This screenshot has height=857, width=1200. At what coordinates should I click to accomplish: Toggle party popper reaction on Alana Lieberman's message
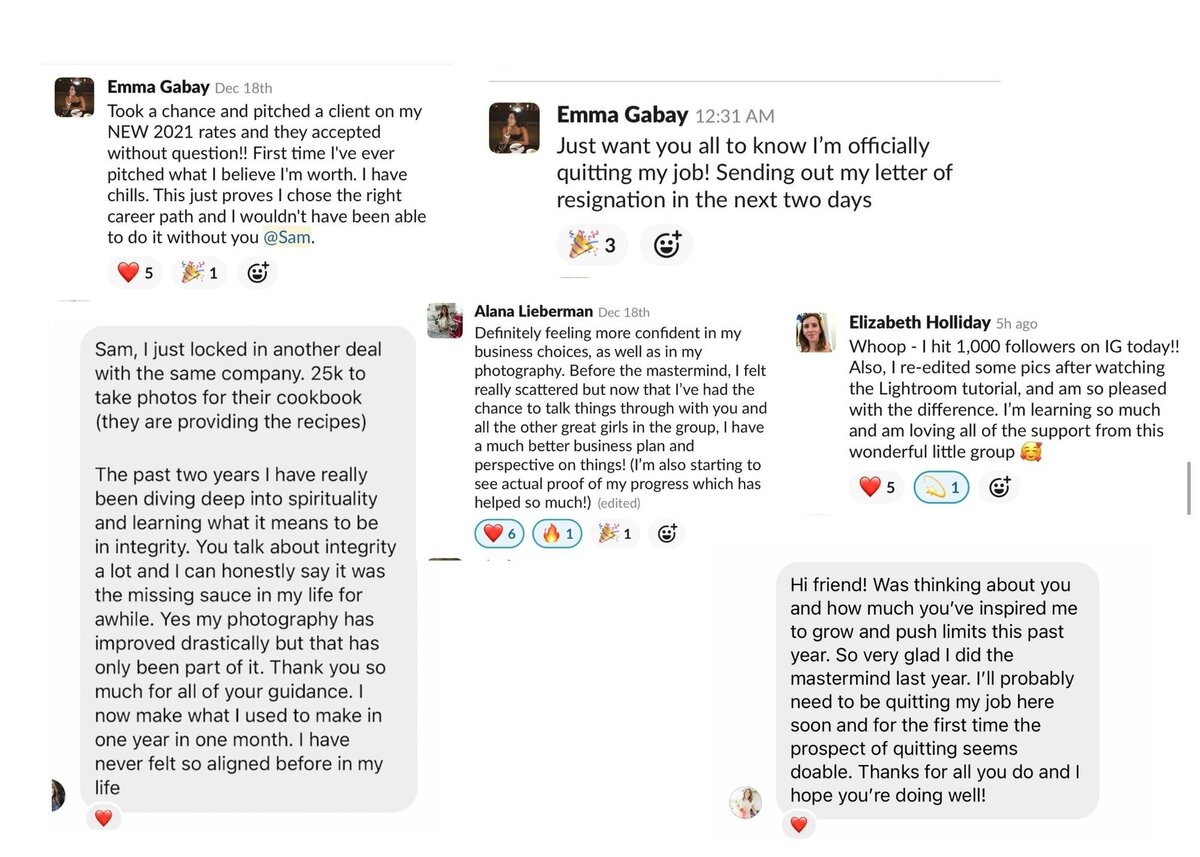tap(615, 534)
